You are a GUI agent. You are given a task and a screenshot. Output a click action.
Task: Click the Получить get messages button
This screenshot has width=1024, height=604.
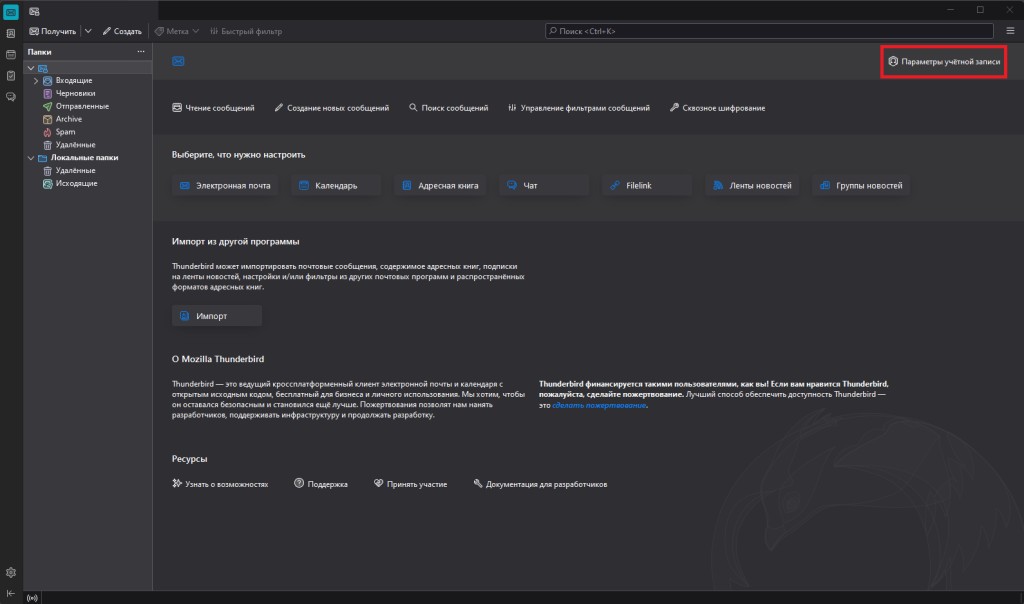pyautogui.click(x=53, y=31)
